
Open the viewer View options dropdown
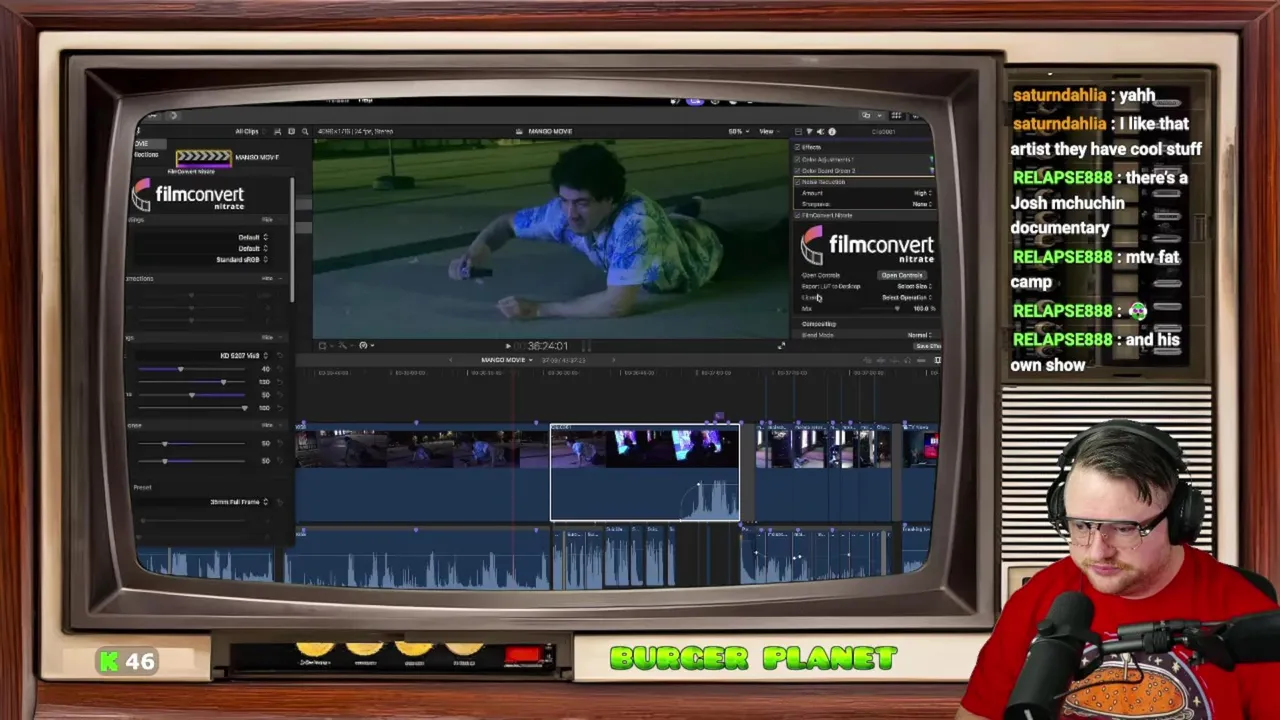click(768, 131)
